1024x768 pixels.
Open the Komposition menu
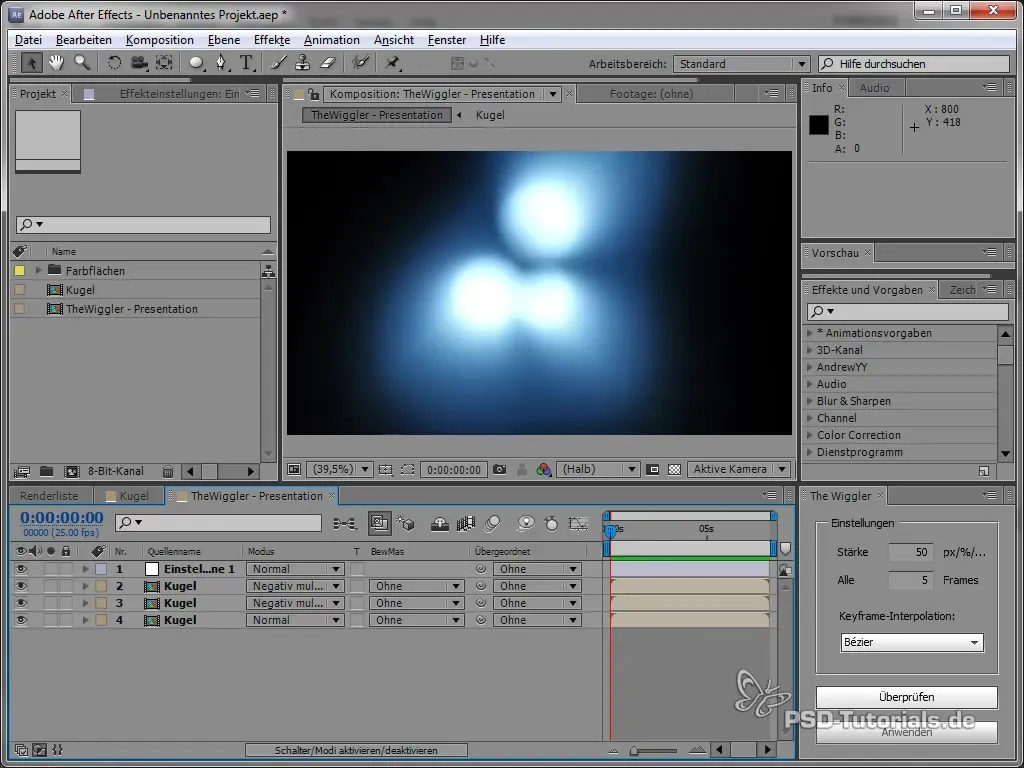(159, 40)
